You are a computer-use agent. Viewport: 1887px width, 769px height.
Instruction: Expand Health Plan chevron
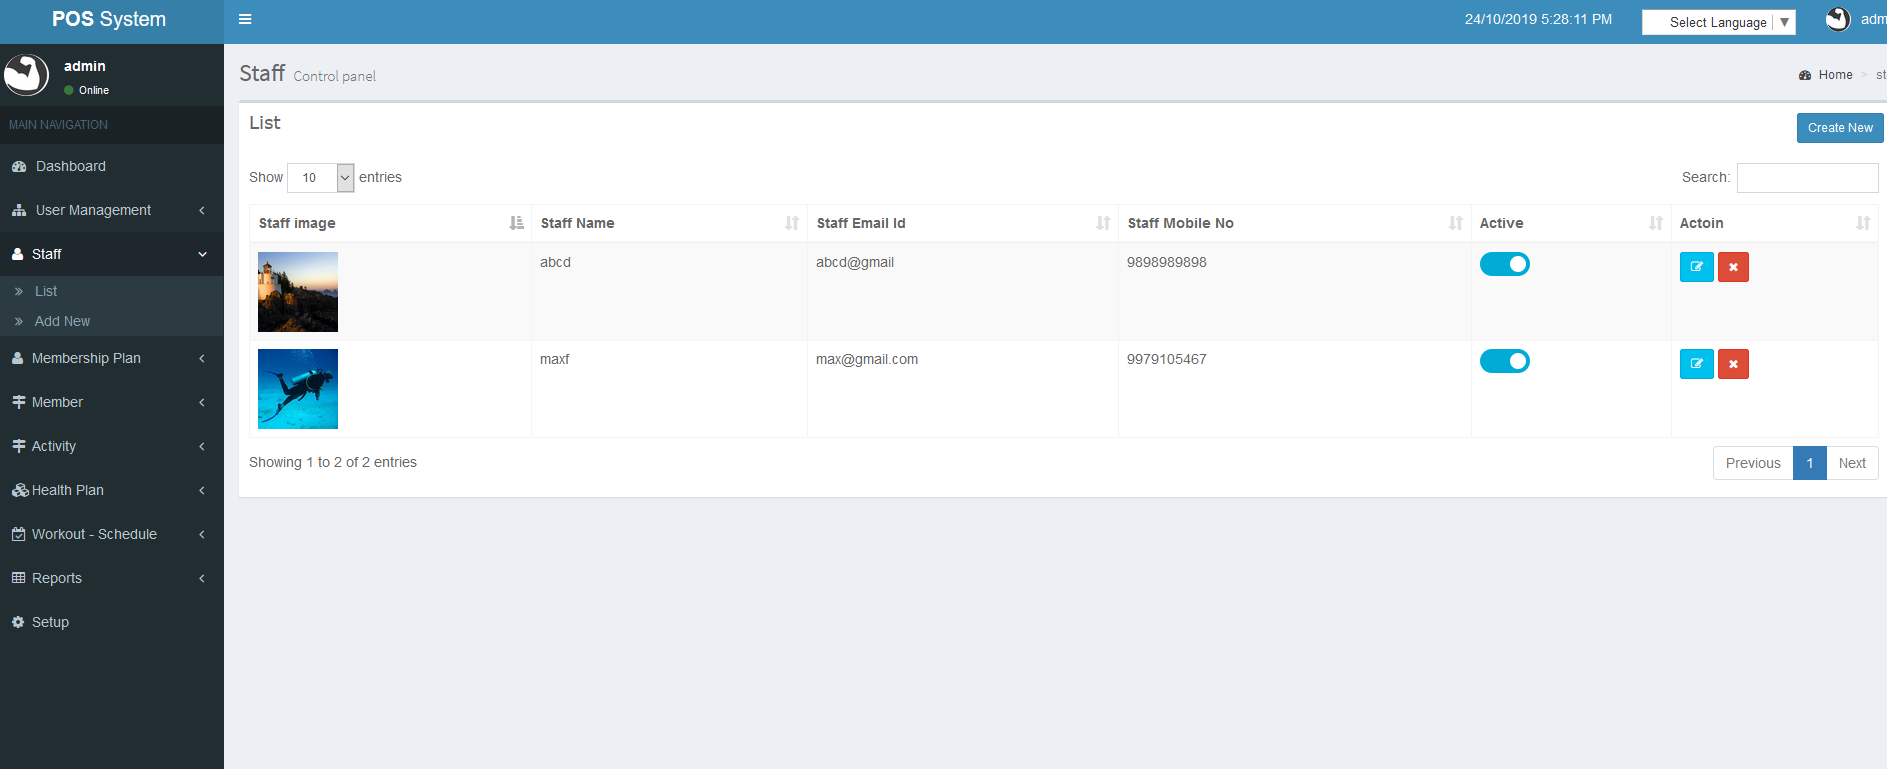[202, 490]
